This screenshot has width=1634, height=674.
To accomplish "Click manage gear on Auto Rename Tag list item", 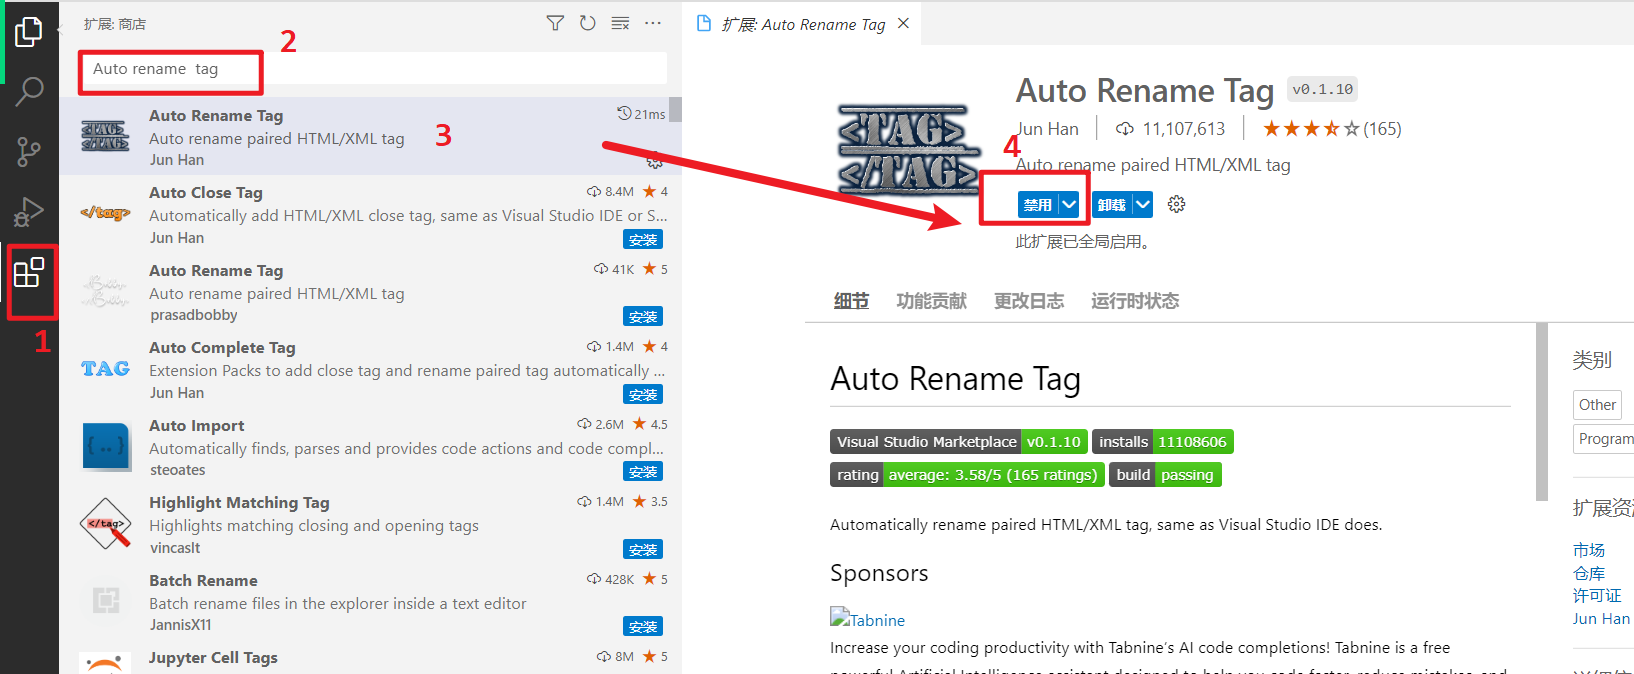I will click(x=655, y=160).
